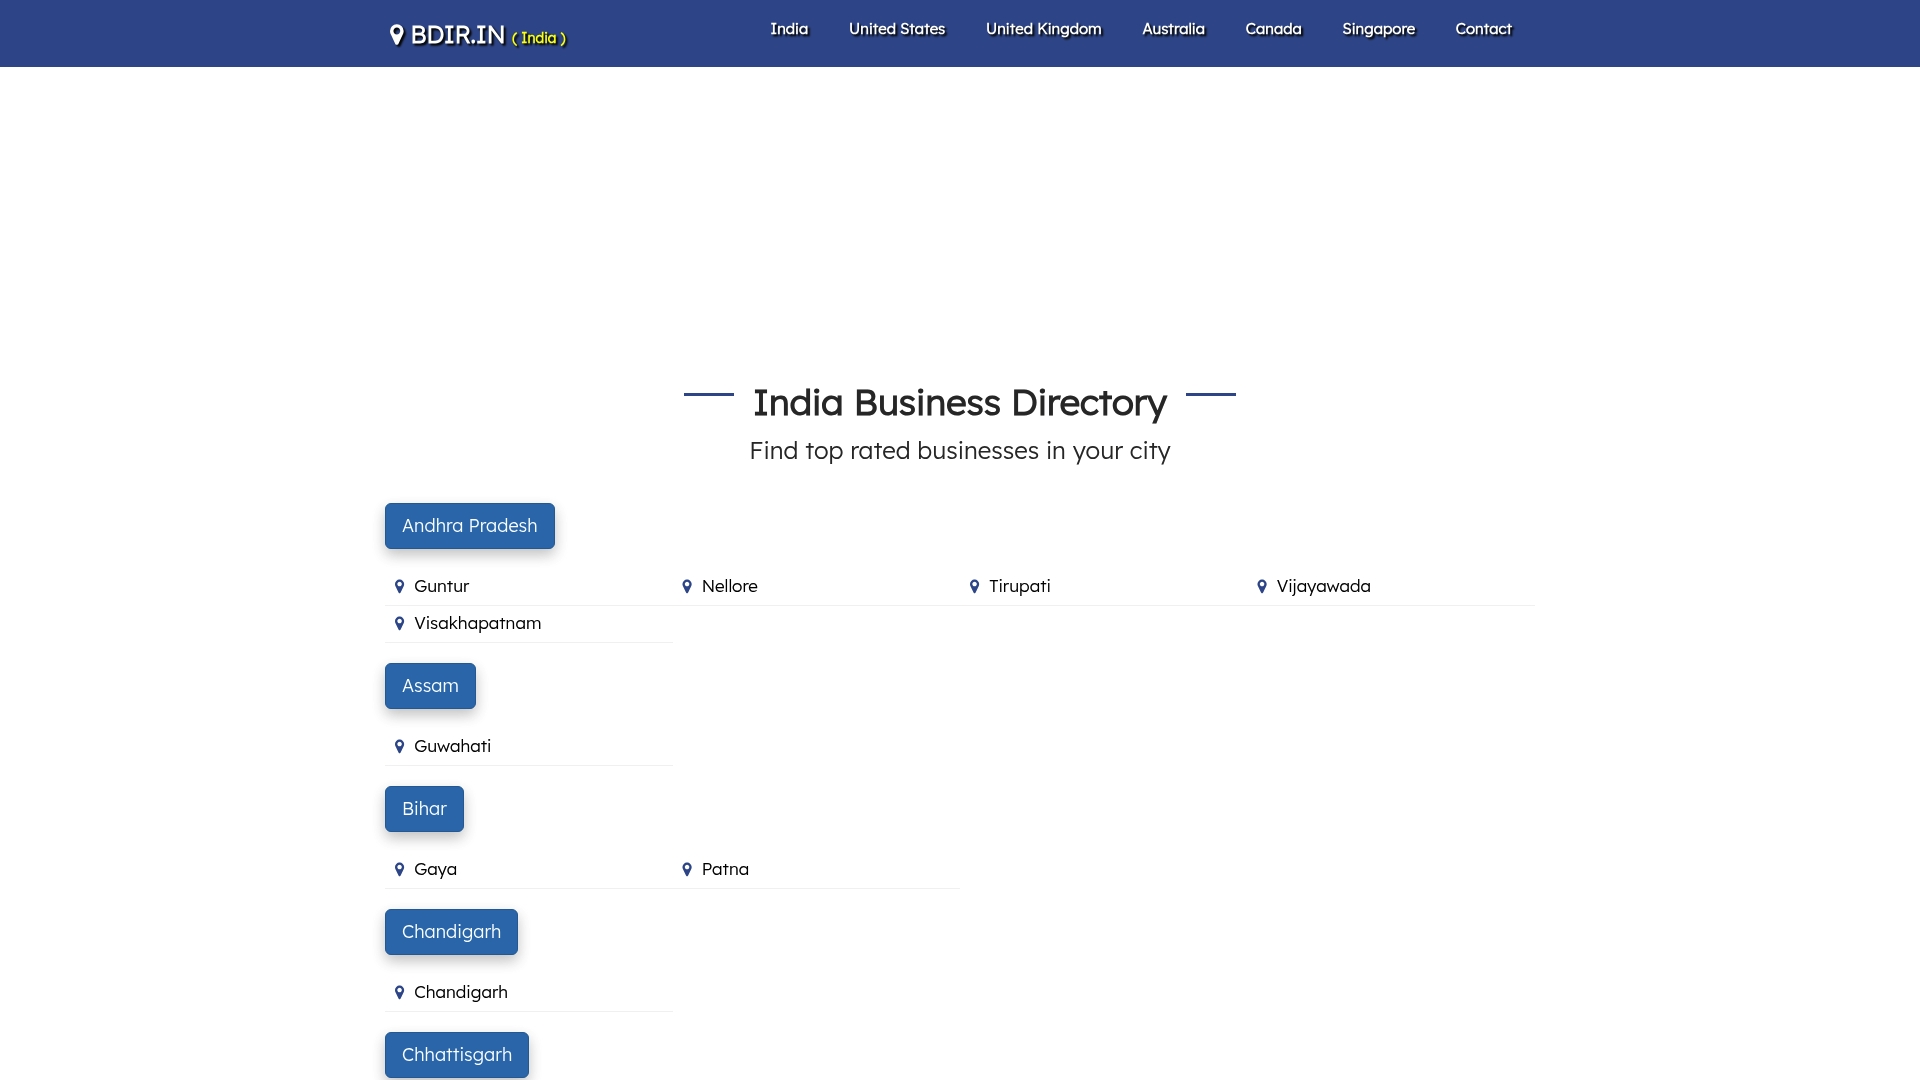Screen dimensions: 1920x1080
Task: Click the map pin beside Nellore
Action: click(687, 587)
